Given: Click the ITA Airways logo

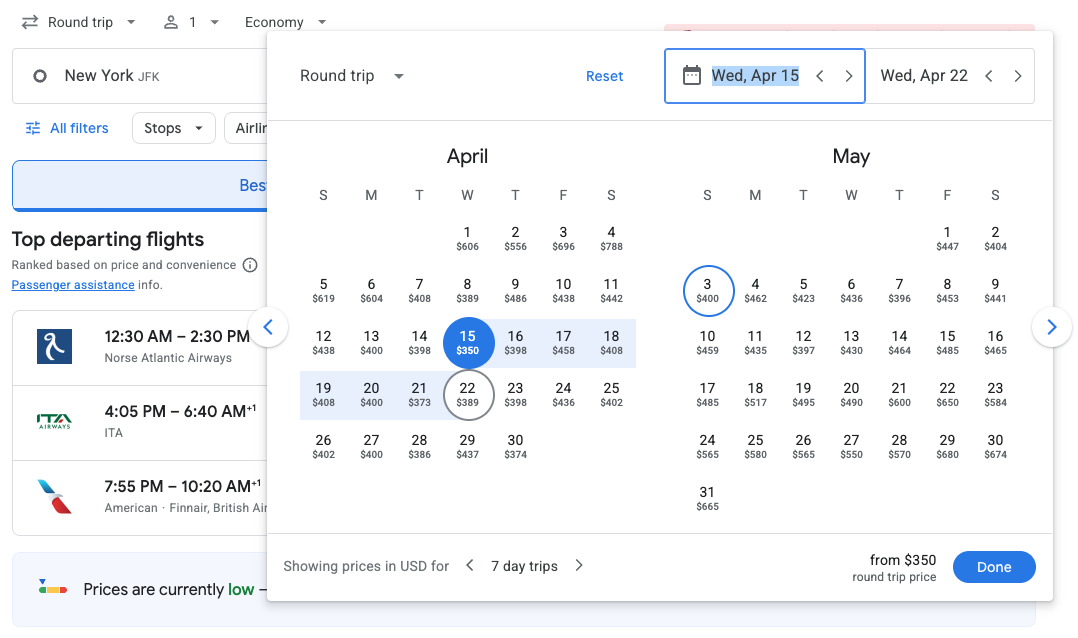Looking at the screenshot, I should tap(53, 422).
